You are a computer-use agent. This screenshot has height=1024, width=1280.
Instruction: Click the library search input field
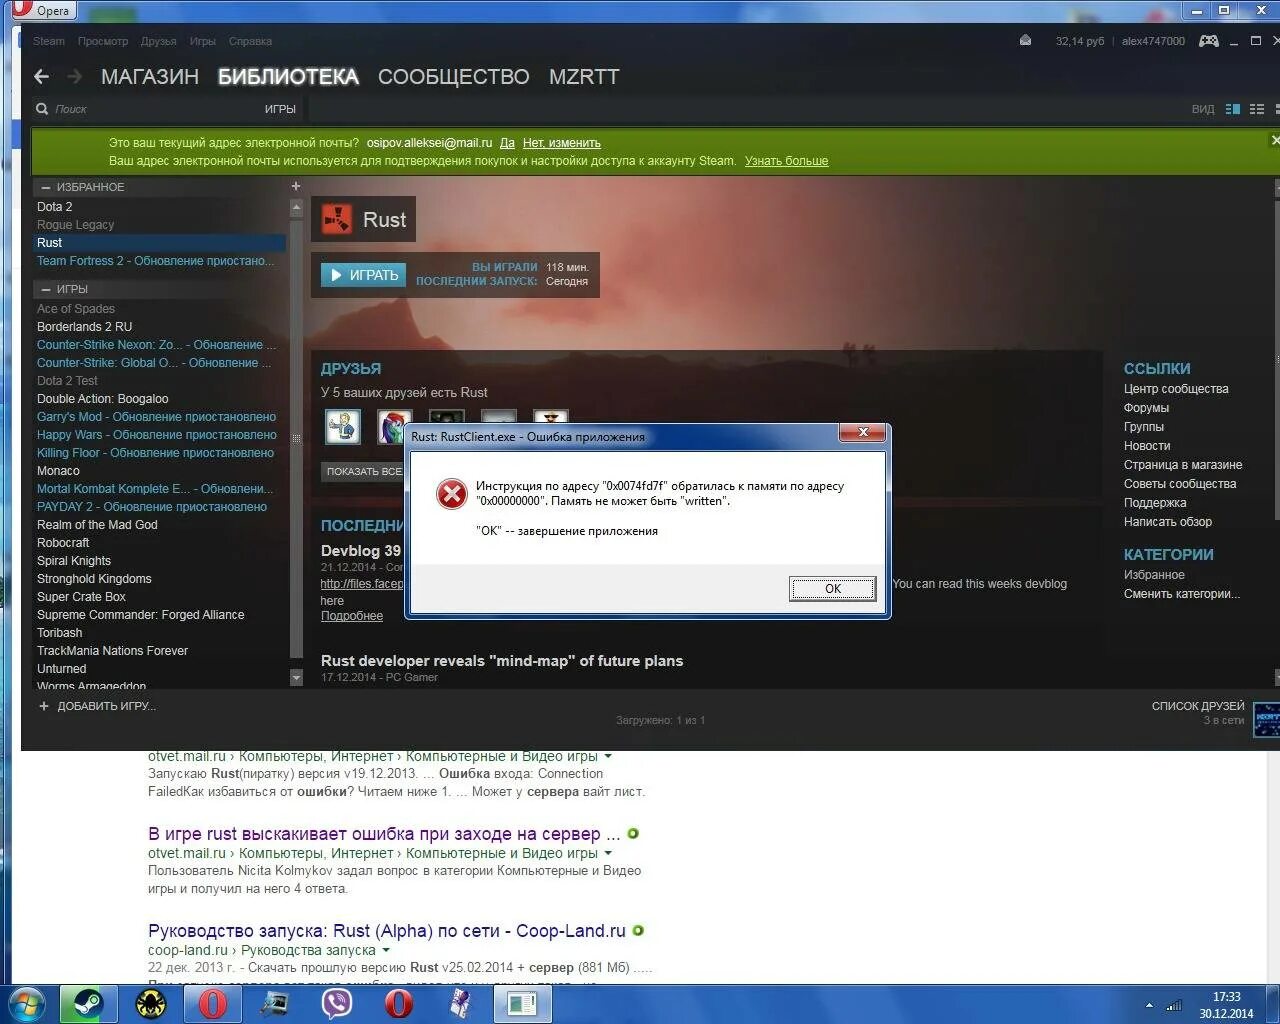(150, 109)
